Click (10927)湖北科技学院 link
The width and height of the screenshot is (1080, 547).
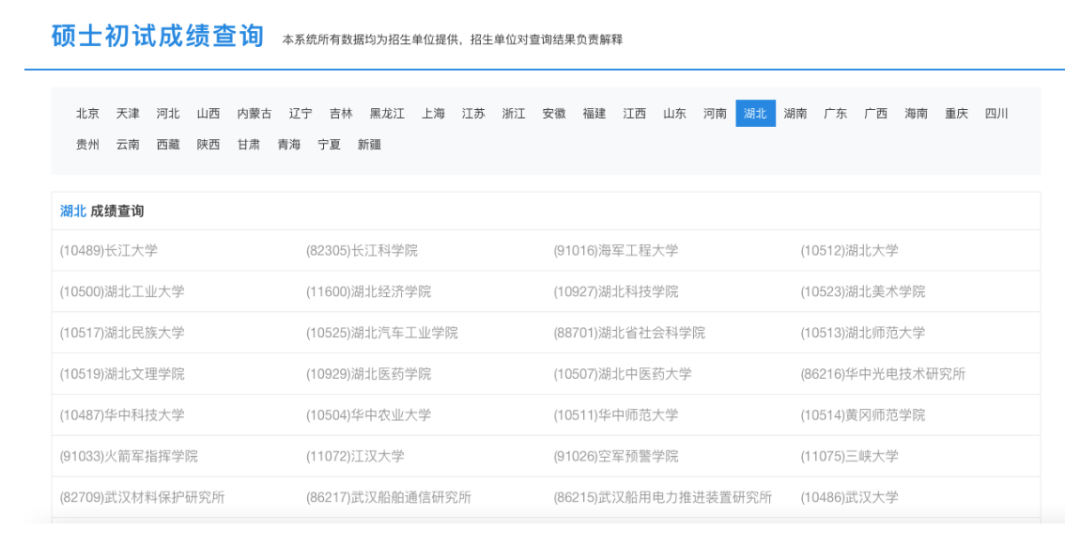click(616, 292)
